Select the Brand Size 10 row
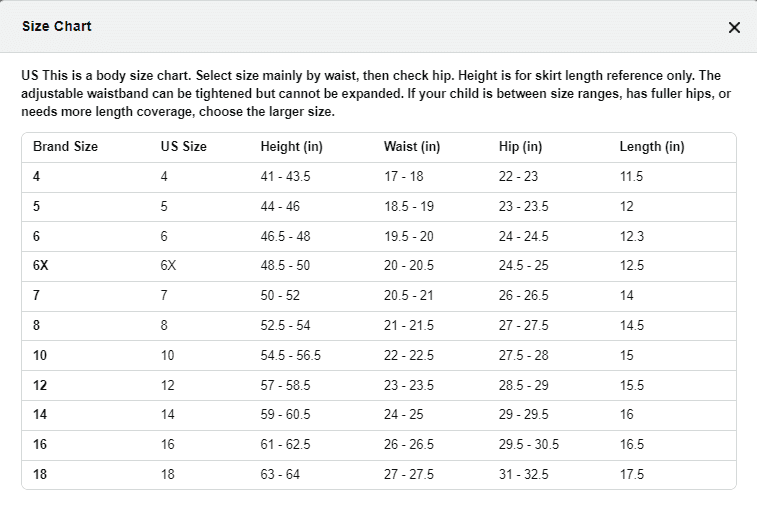Screen dimensions: 757x527 pos(379,356)
